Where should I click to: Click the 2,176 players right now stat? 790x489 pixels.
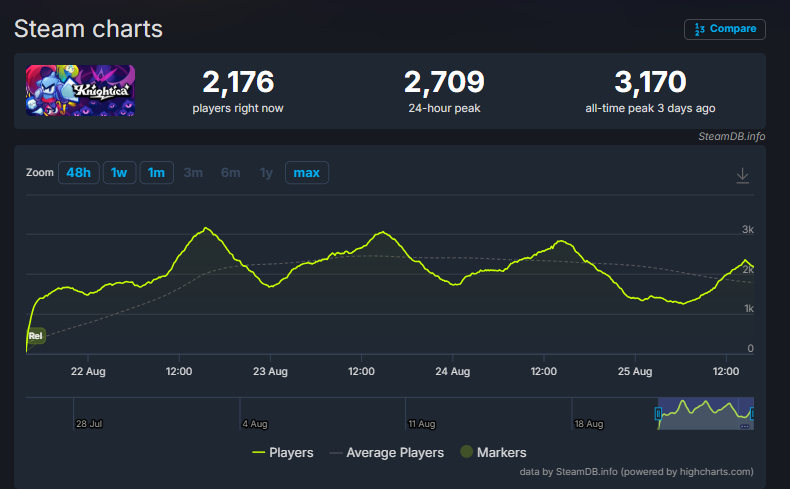click(x=238, y=91)
